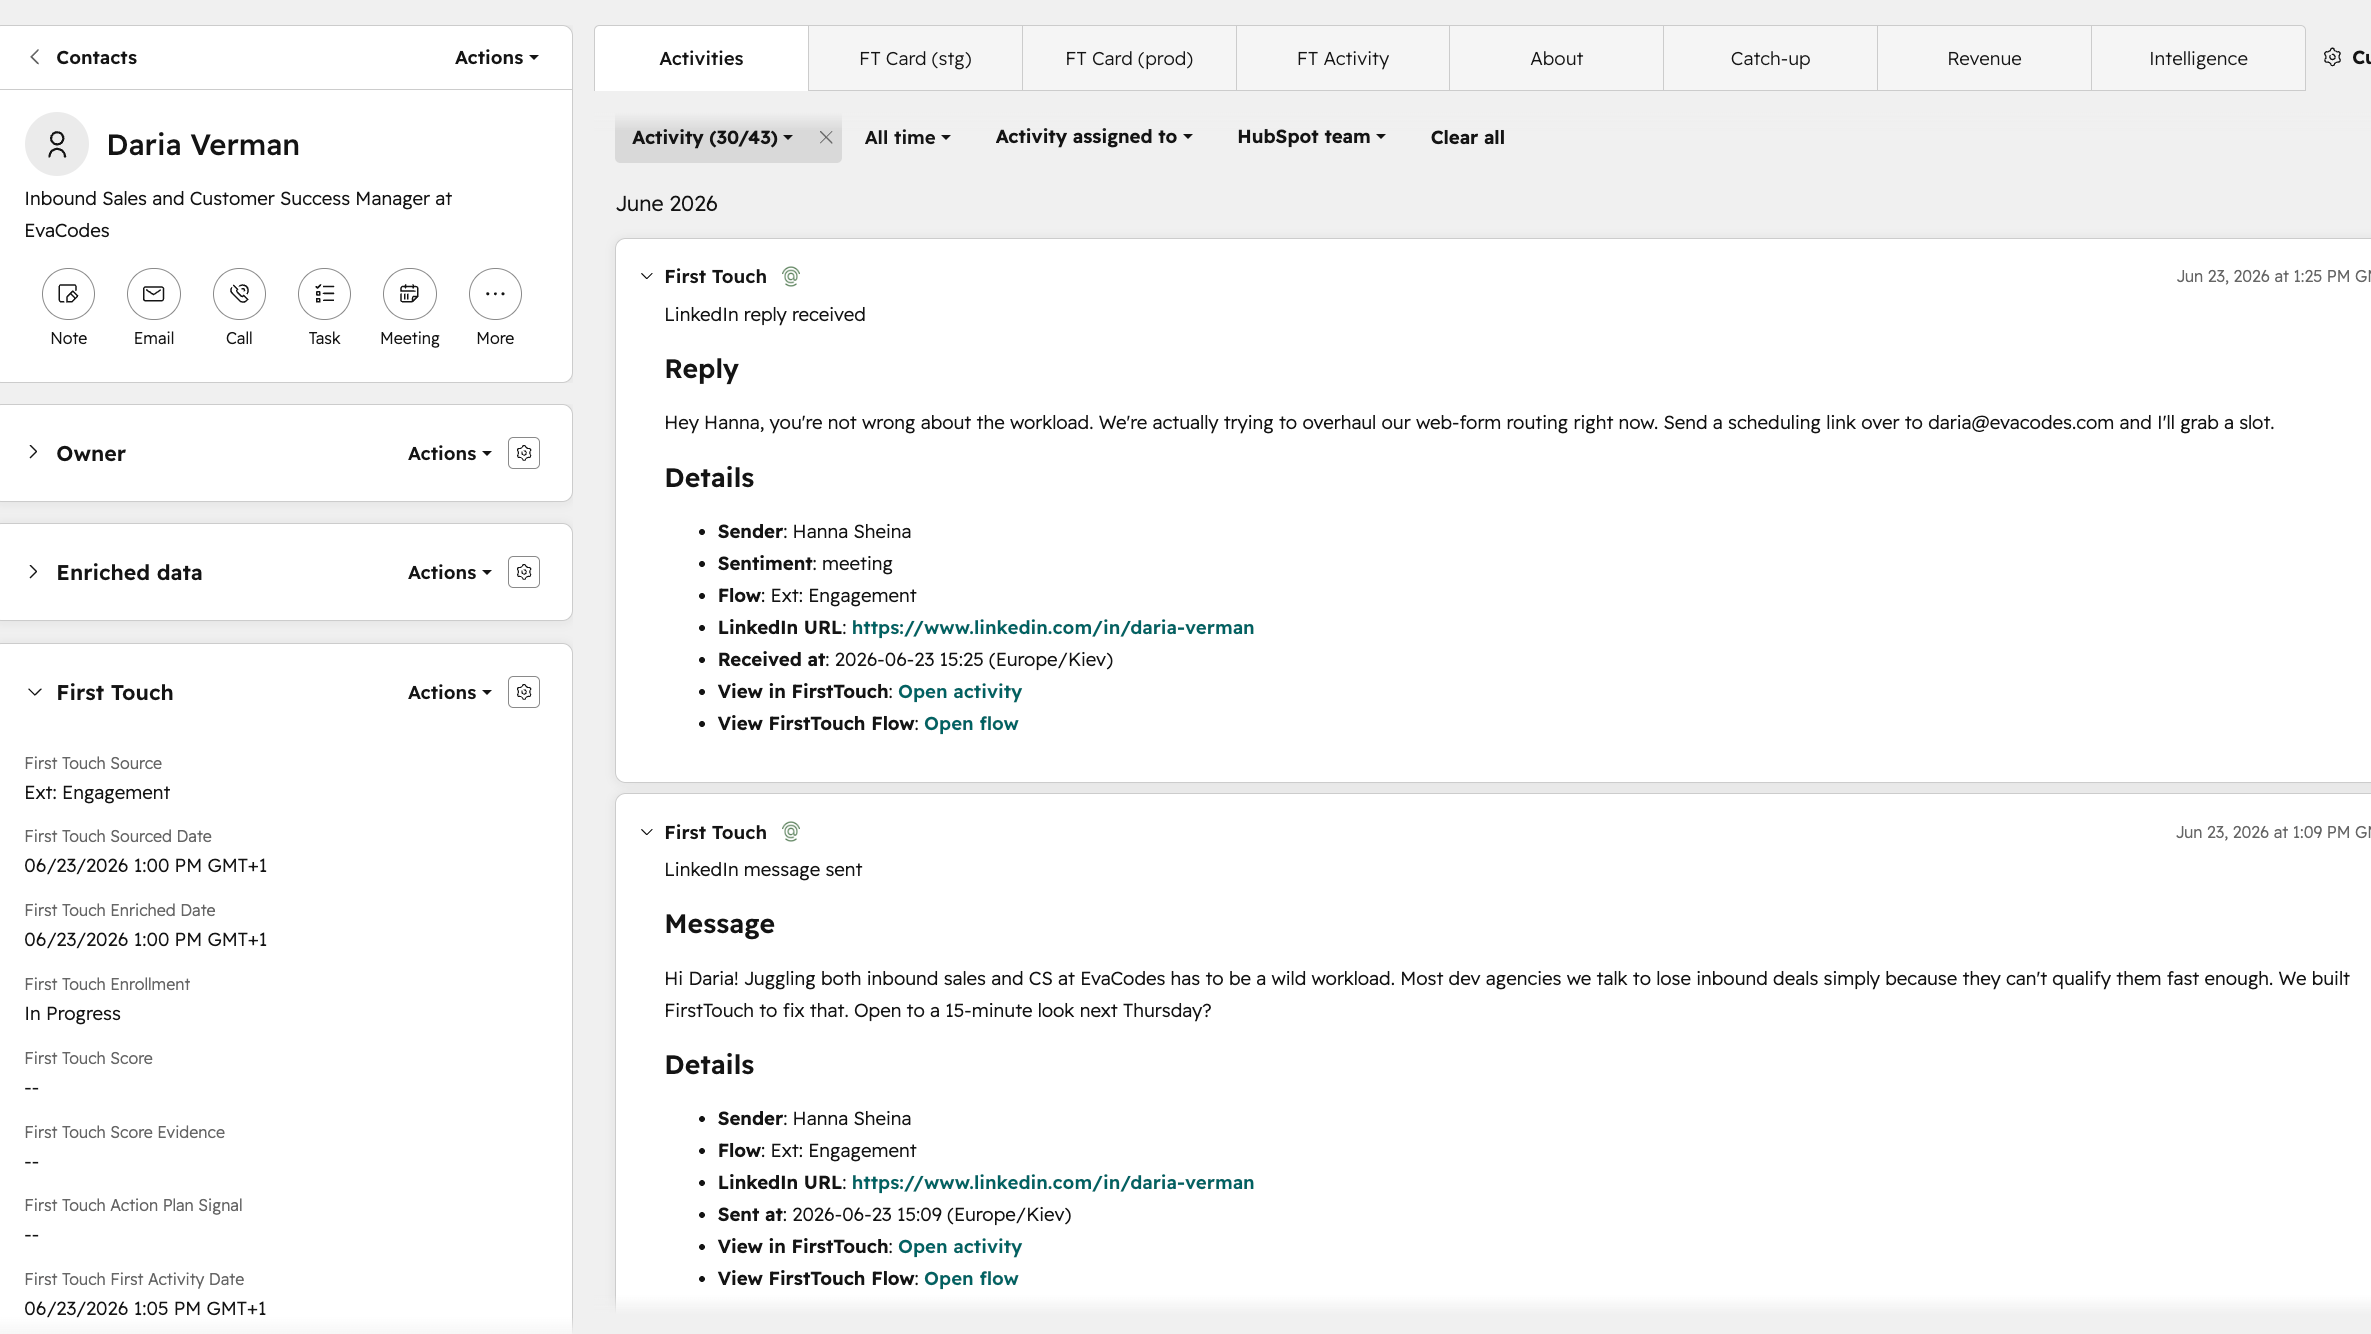Click the Contacts back link

pos(96,57)
